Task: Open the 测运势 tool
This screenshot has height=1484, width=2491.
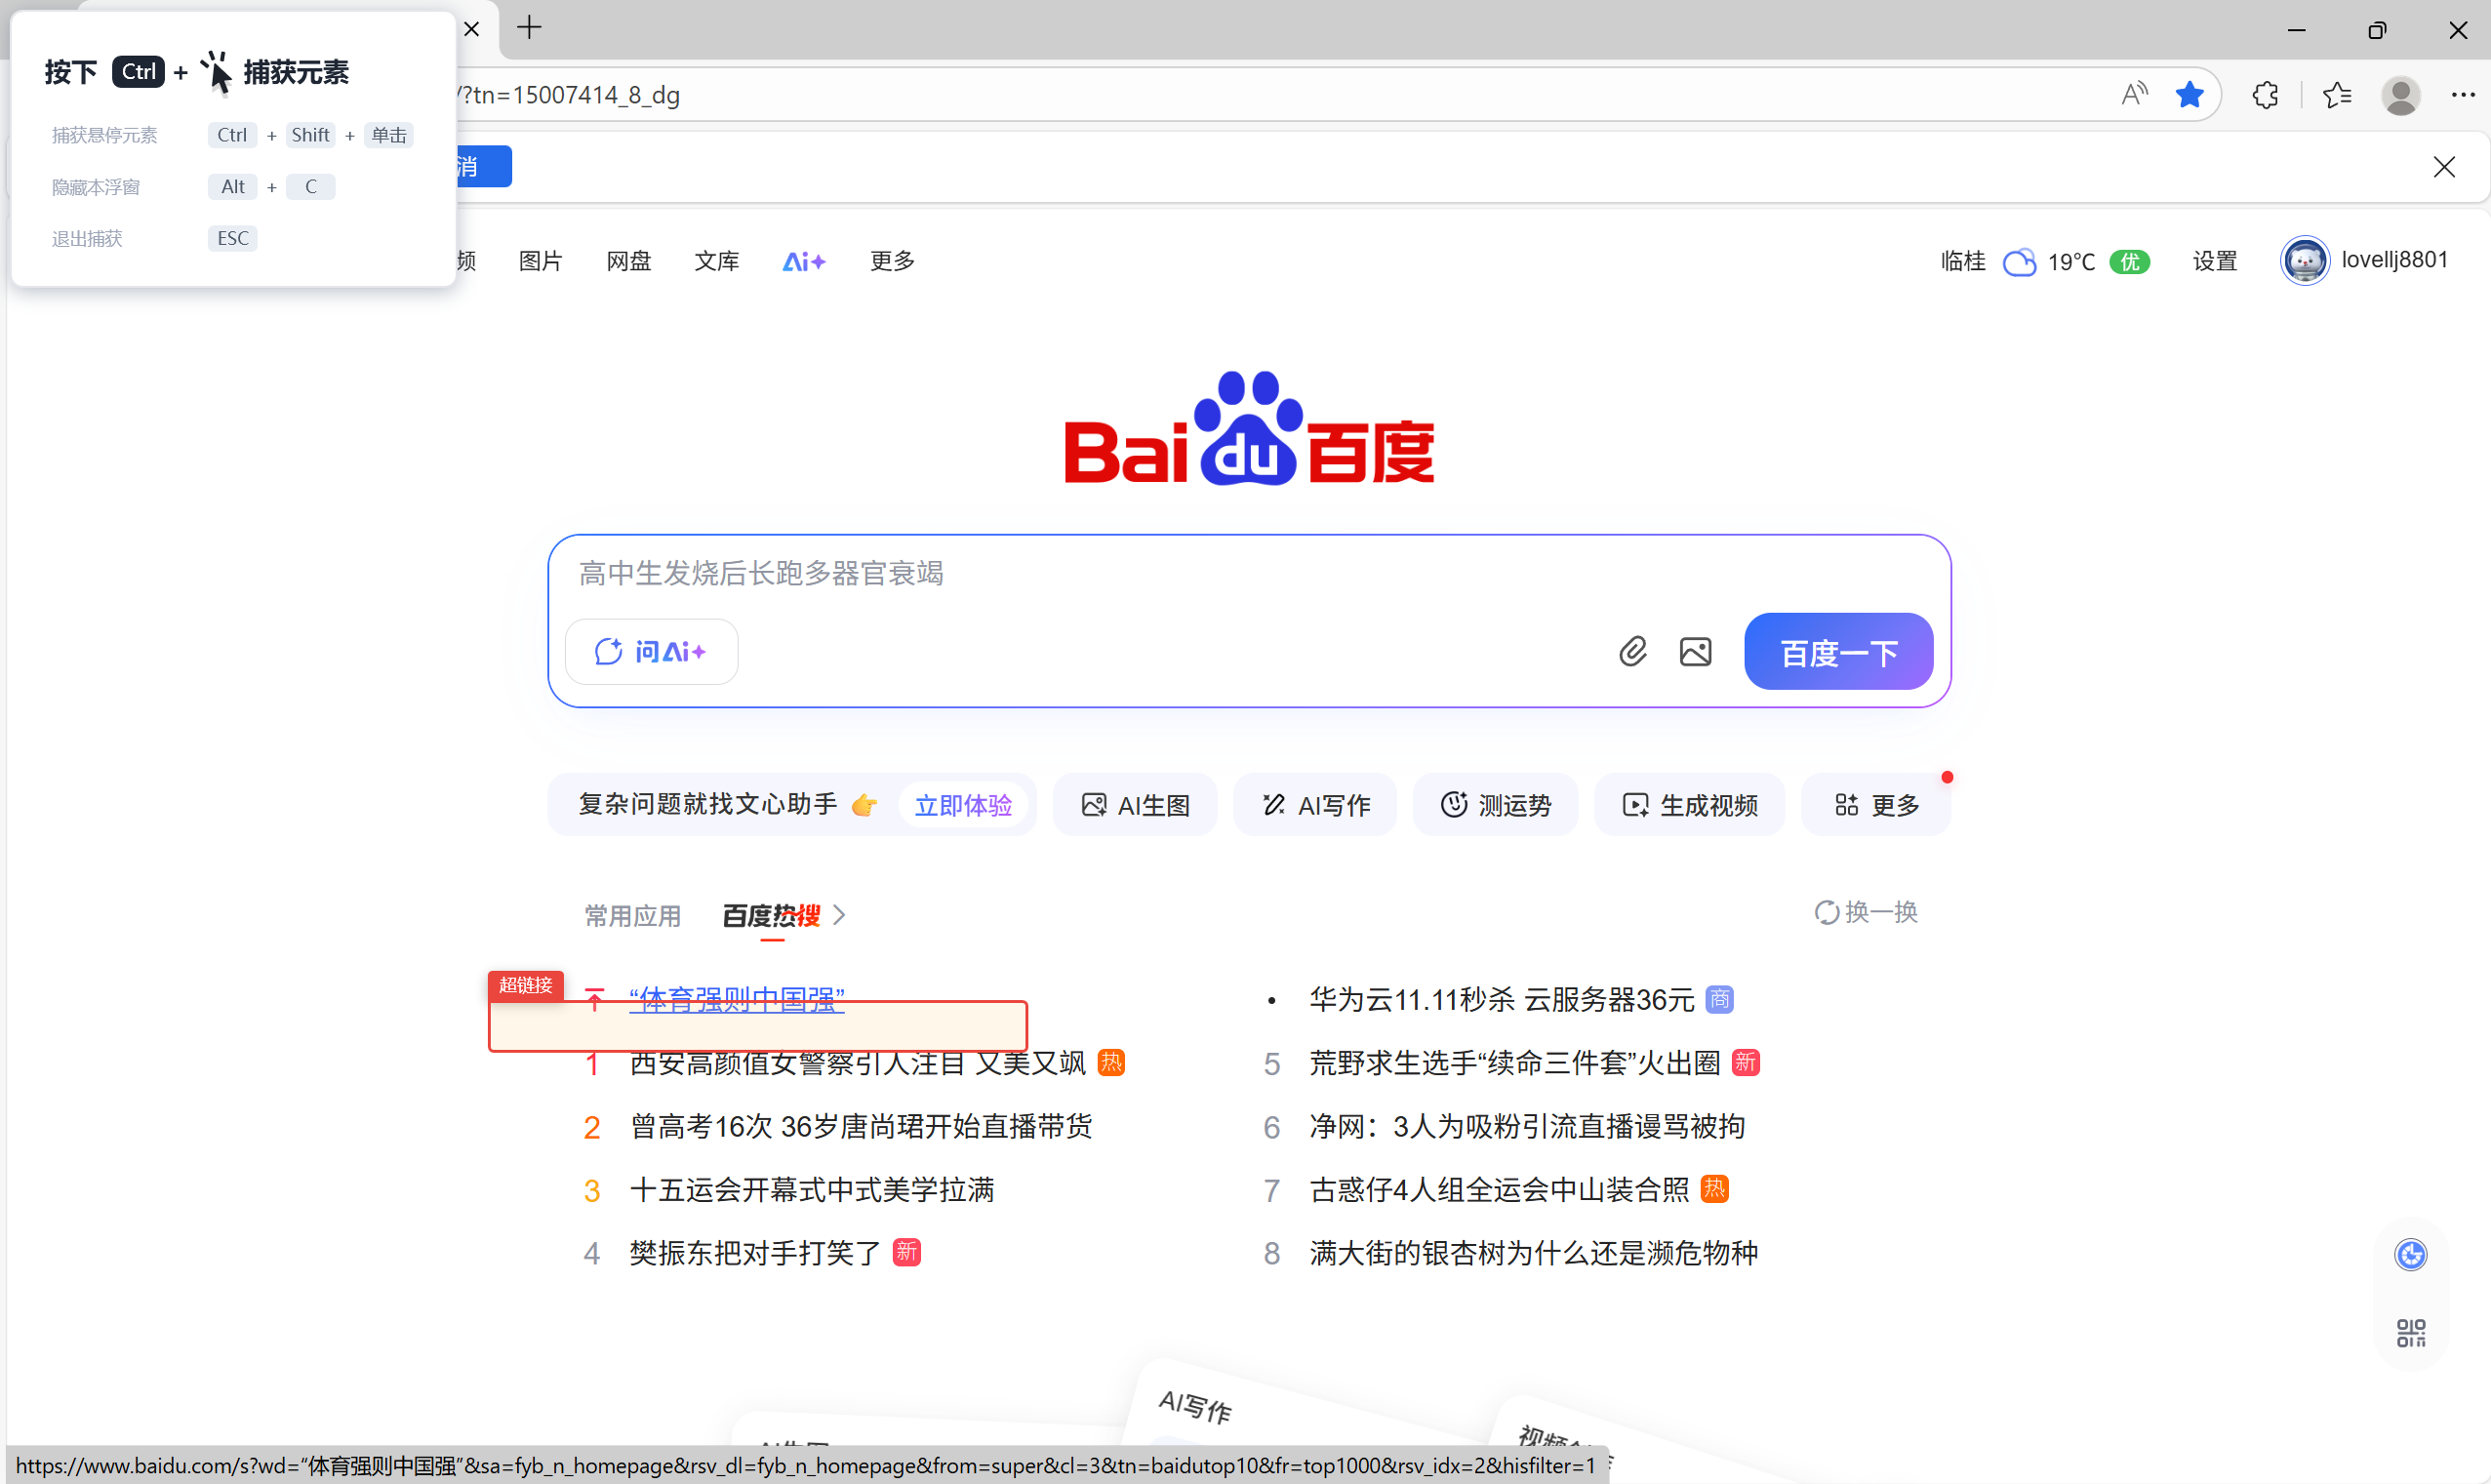Action: (1496, 805)
